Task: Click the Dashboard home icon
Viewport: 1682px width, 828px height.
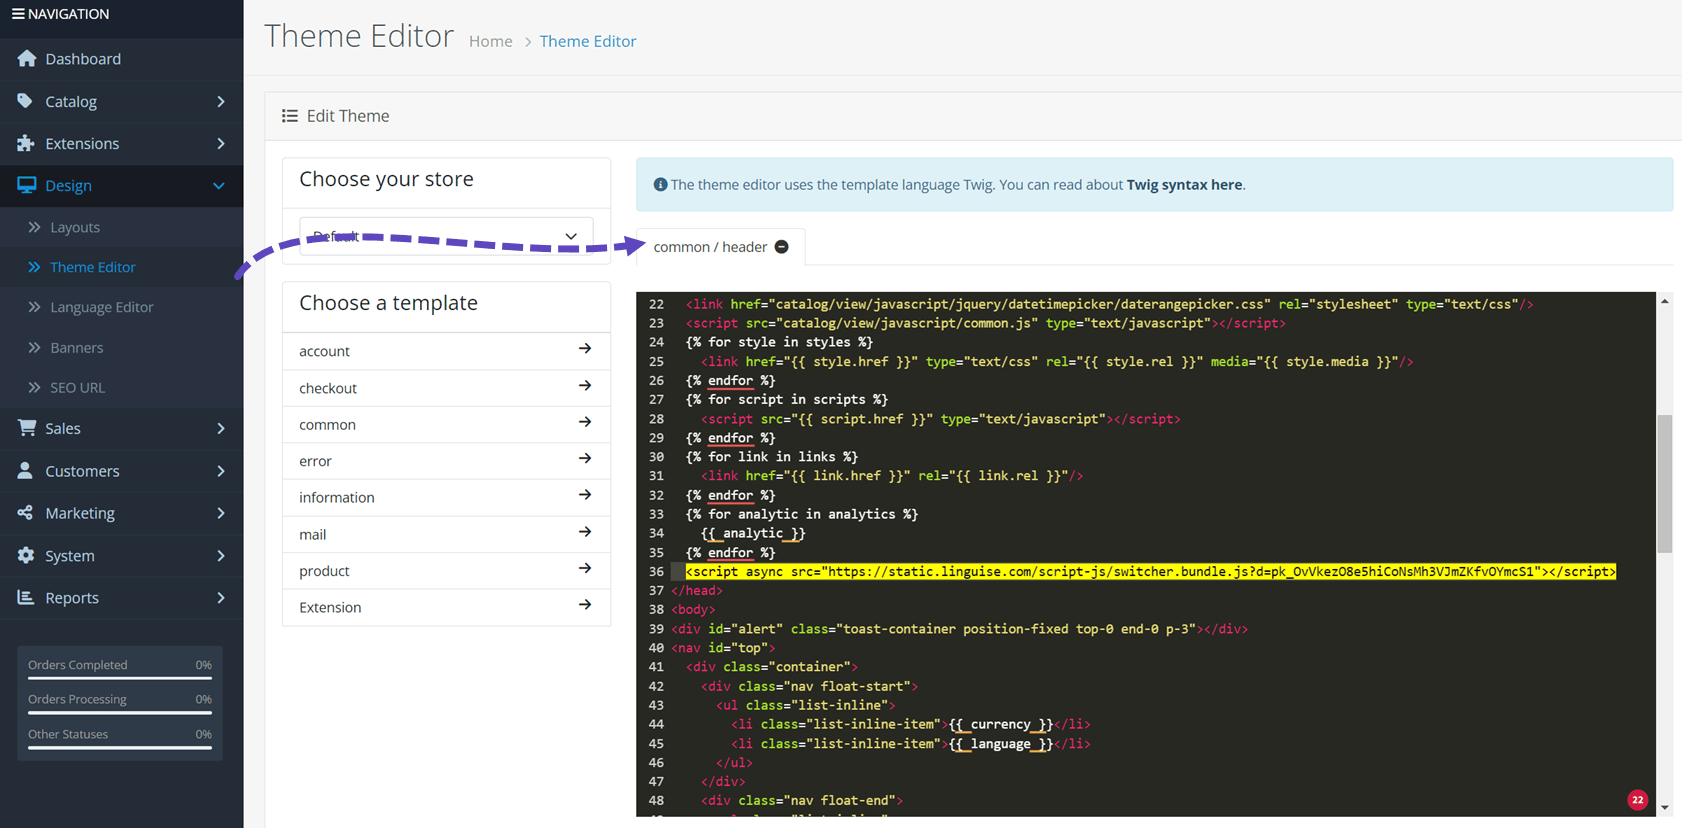Action: 27,58
